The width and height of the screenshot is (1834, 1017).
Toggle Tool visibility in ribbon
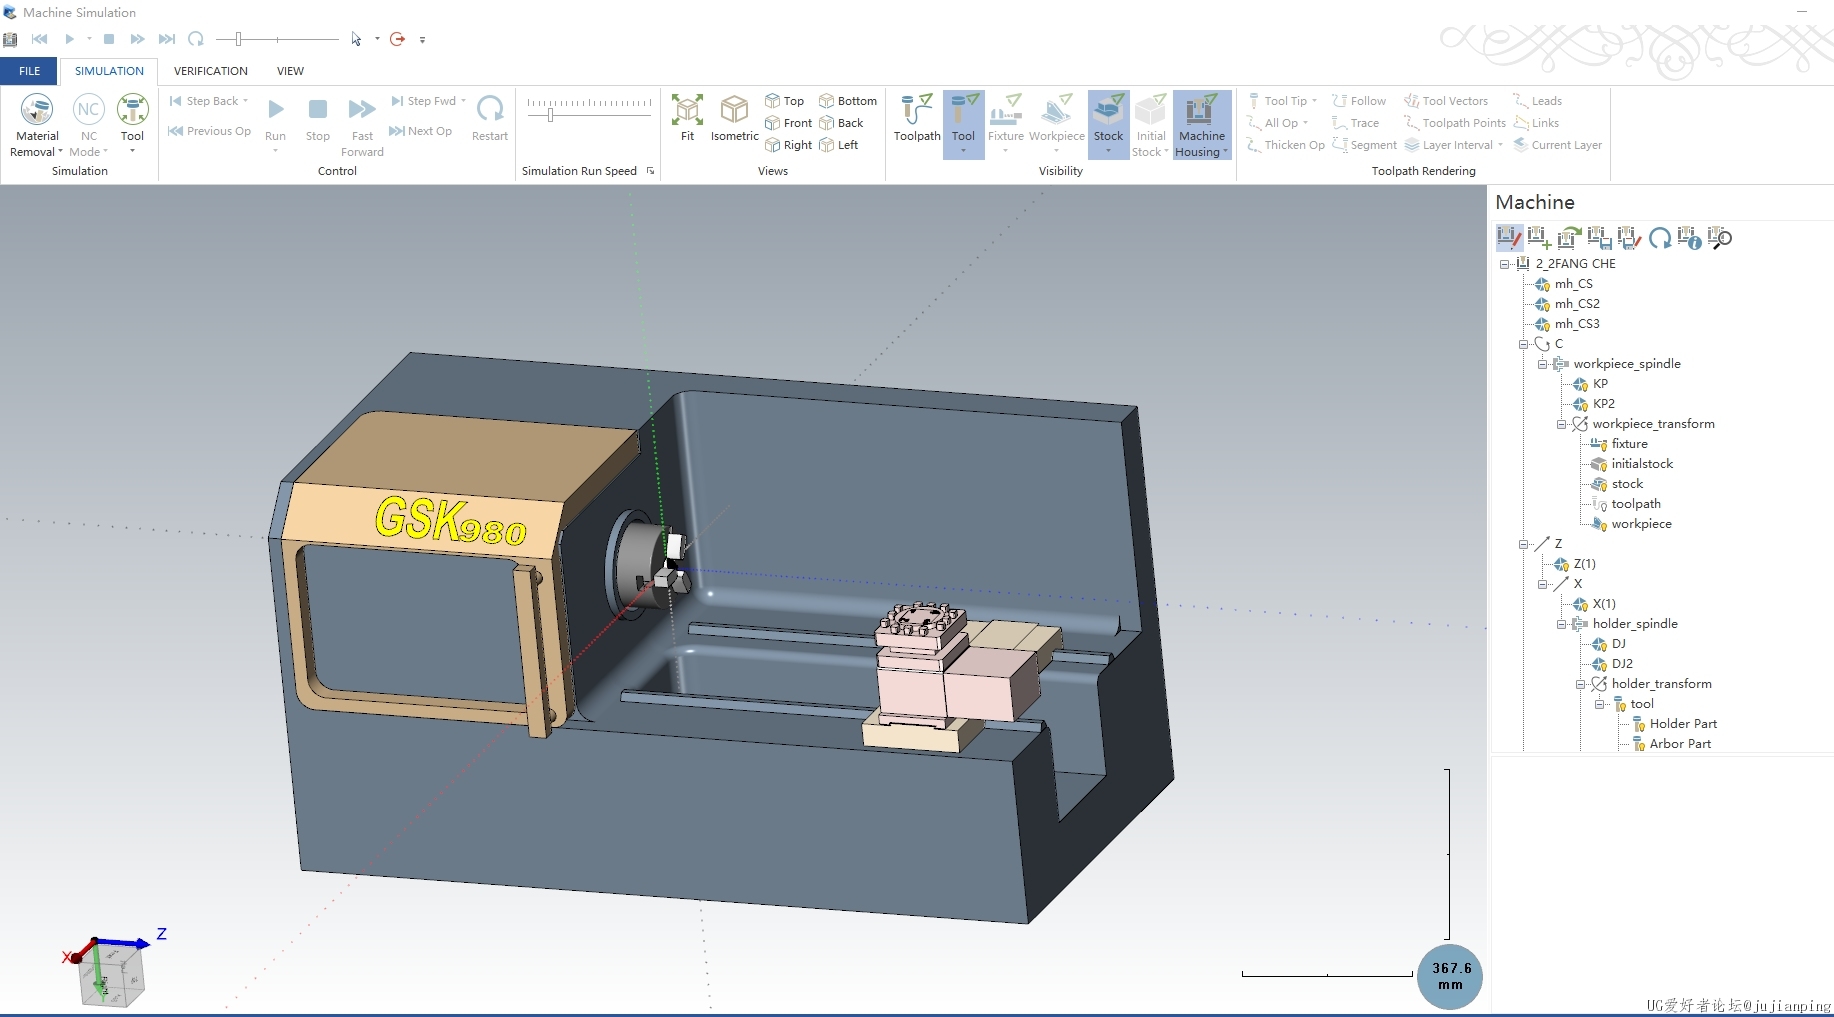click(x=963, y=118)
